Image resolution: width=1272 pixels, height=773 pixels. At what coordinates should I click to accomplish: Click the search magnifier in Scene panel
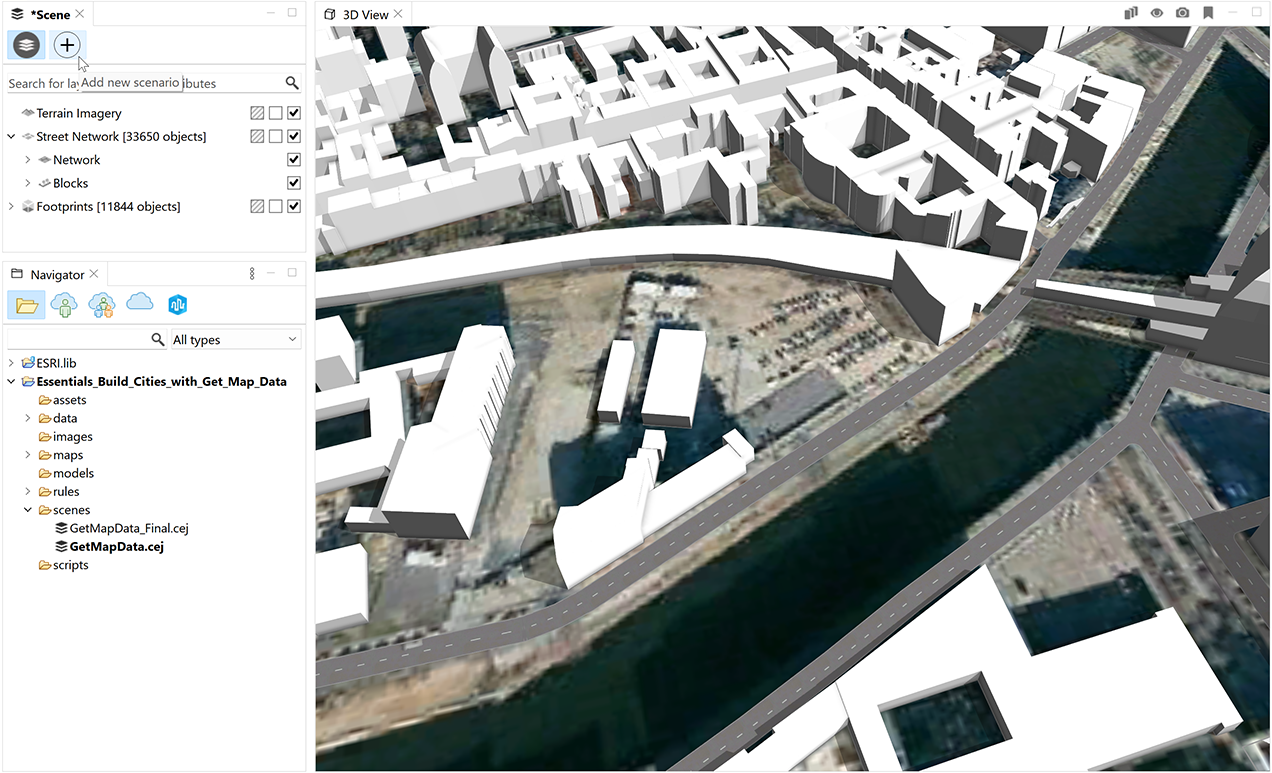(292, 83)
